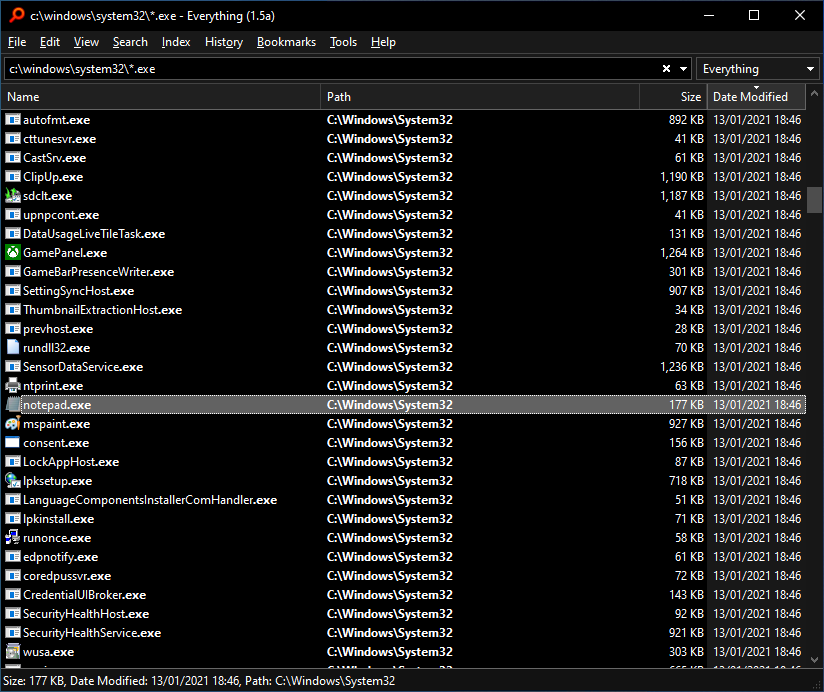The image size is (824, 692).
Task: Click the notepad.exe icon
Action: point(13,405)
